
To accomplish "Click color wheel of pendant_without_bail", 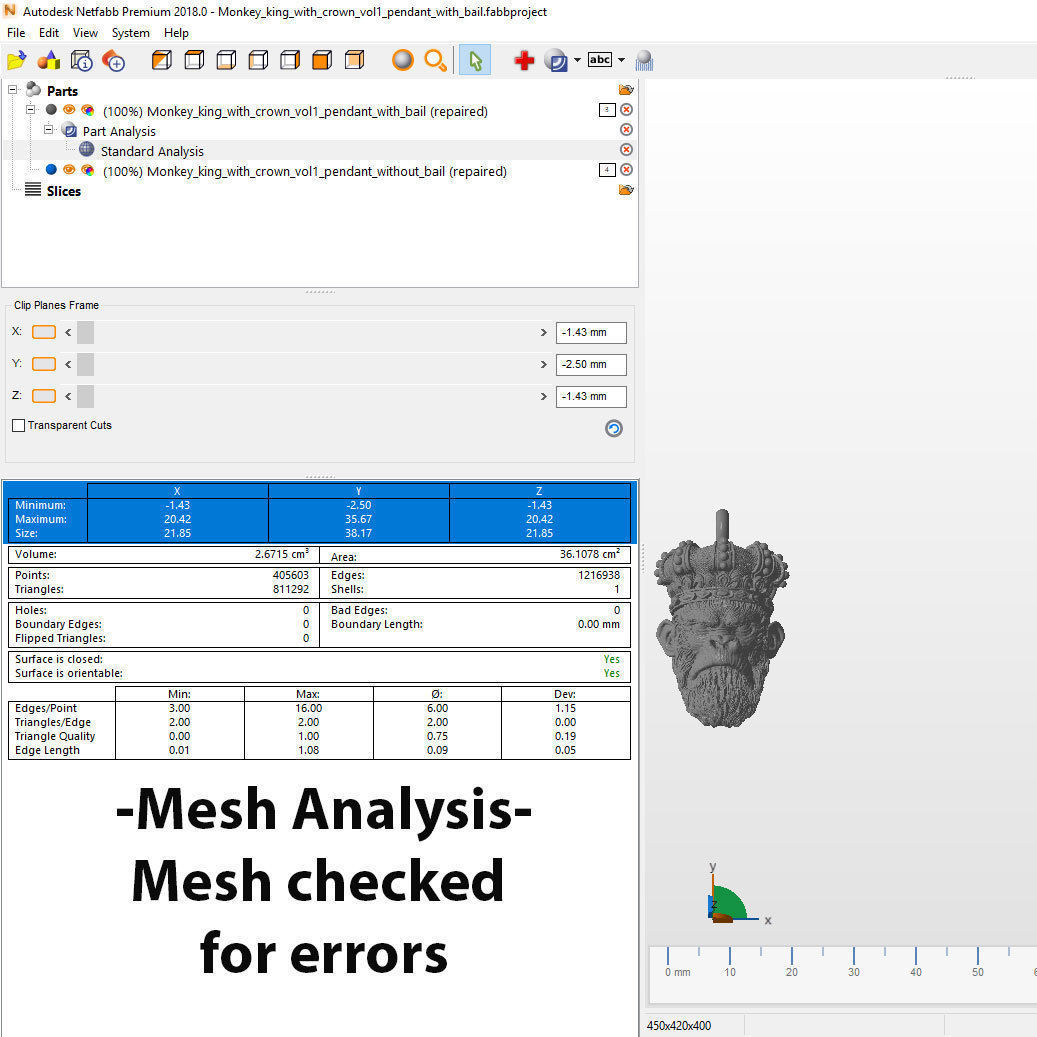I will tap(87, 171).
